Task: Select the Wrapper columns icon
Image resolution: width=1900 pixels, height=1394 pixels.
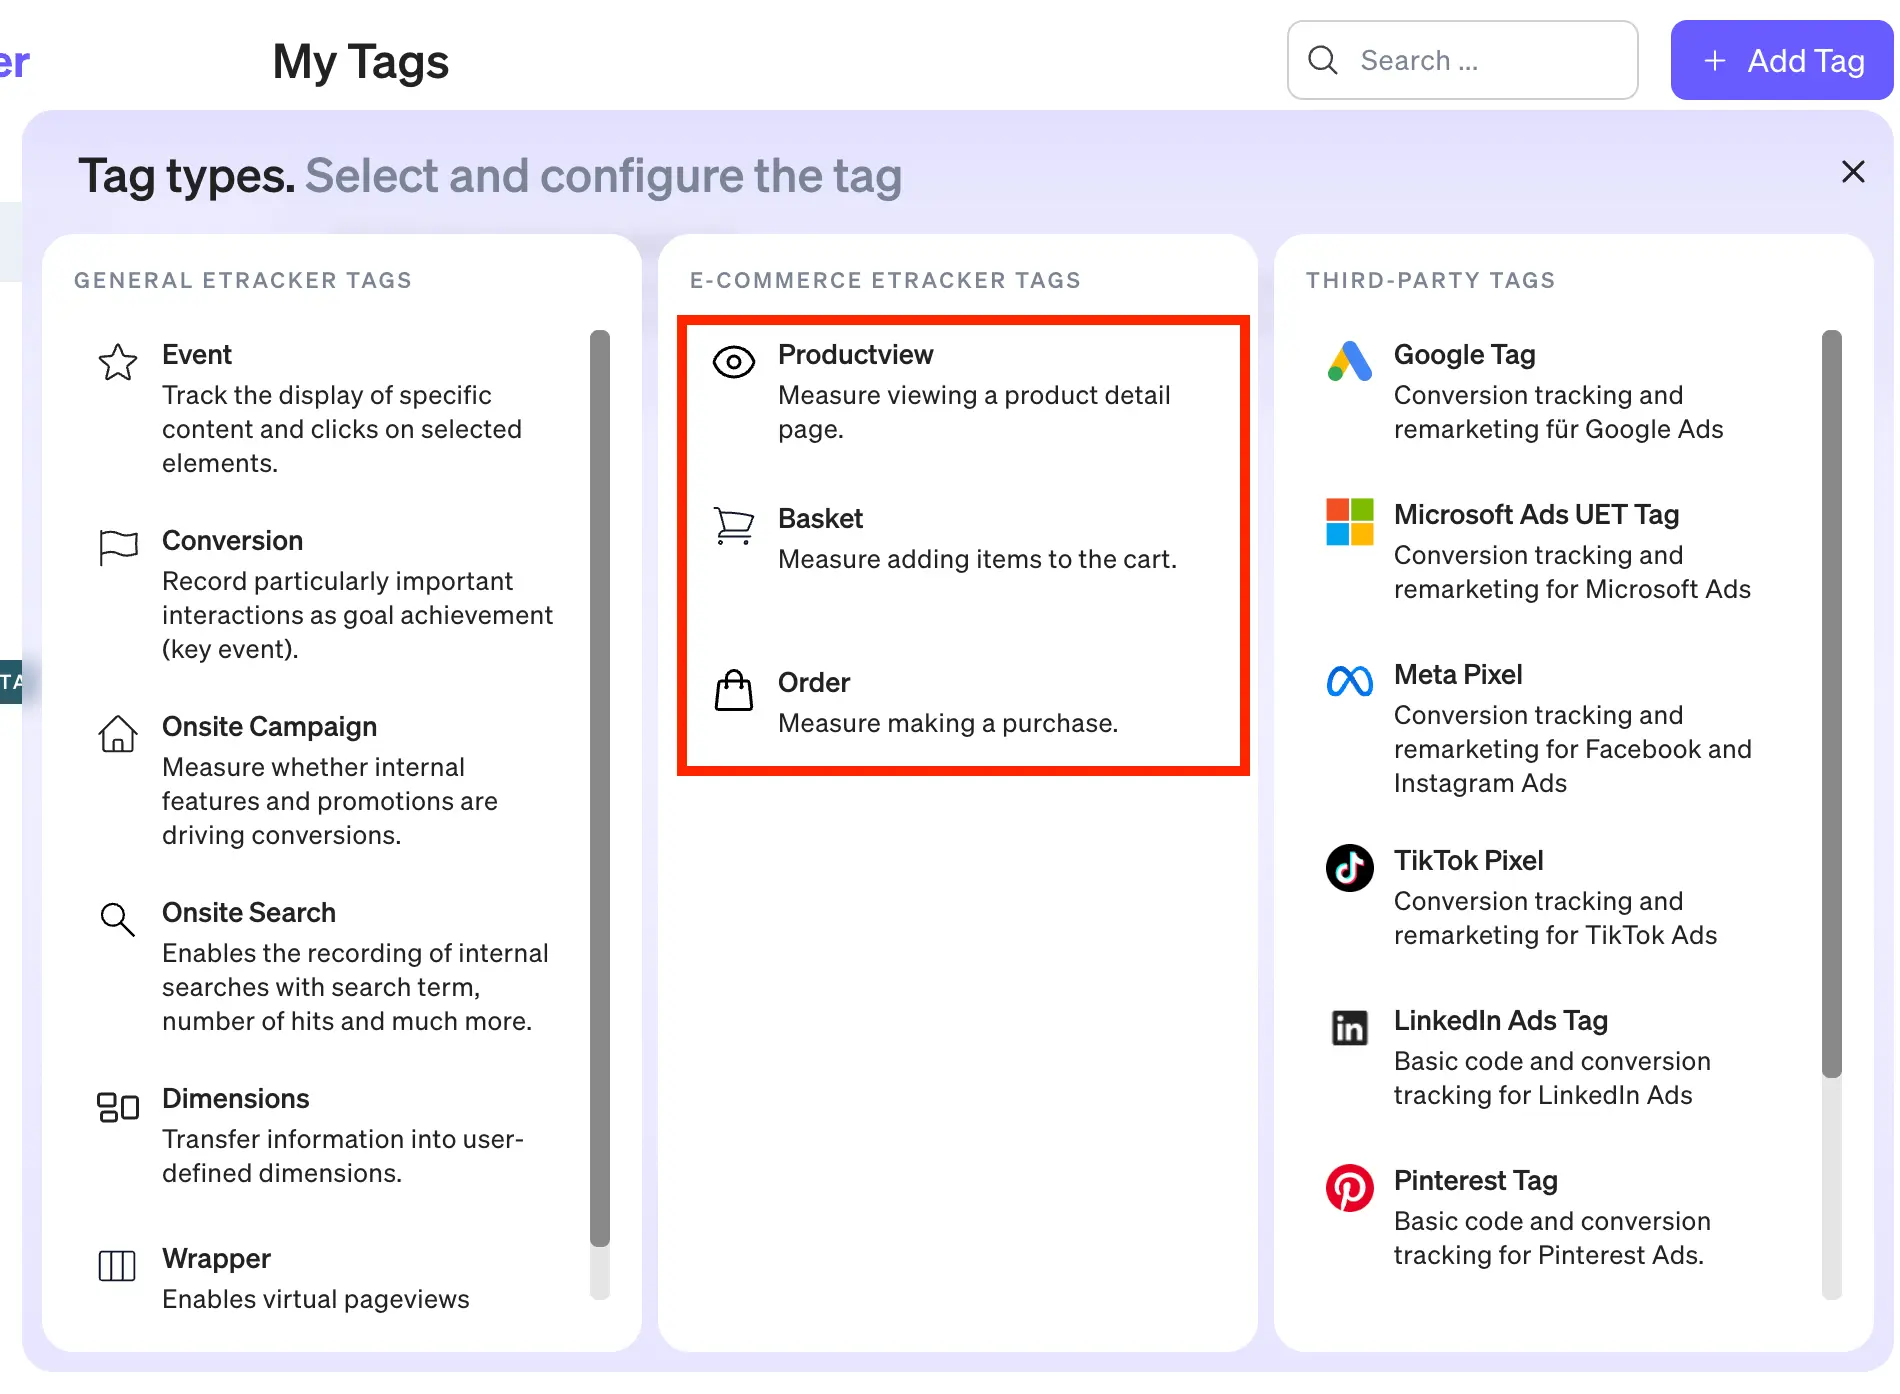Action: coord(117,1266)
